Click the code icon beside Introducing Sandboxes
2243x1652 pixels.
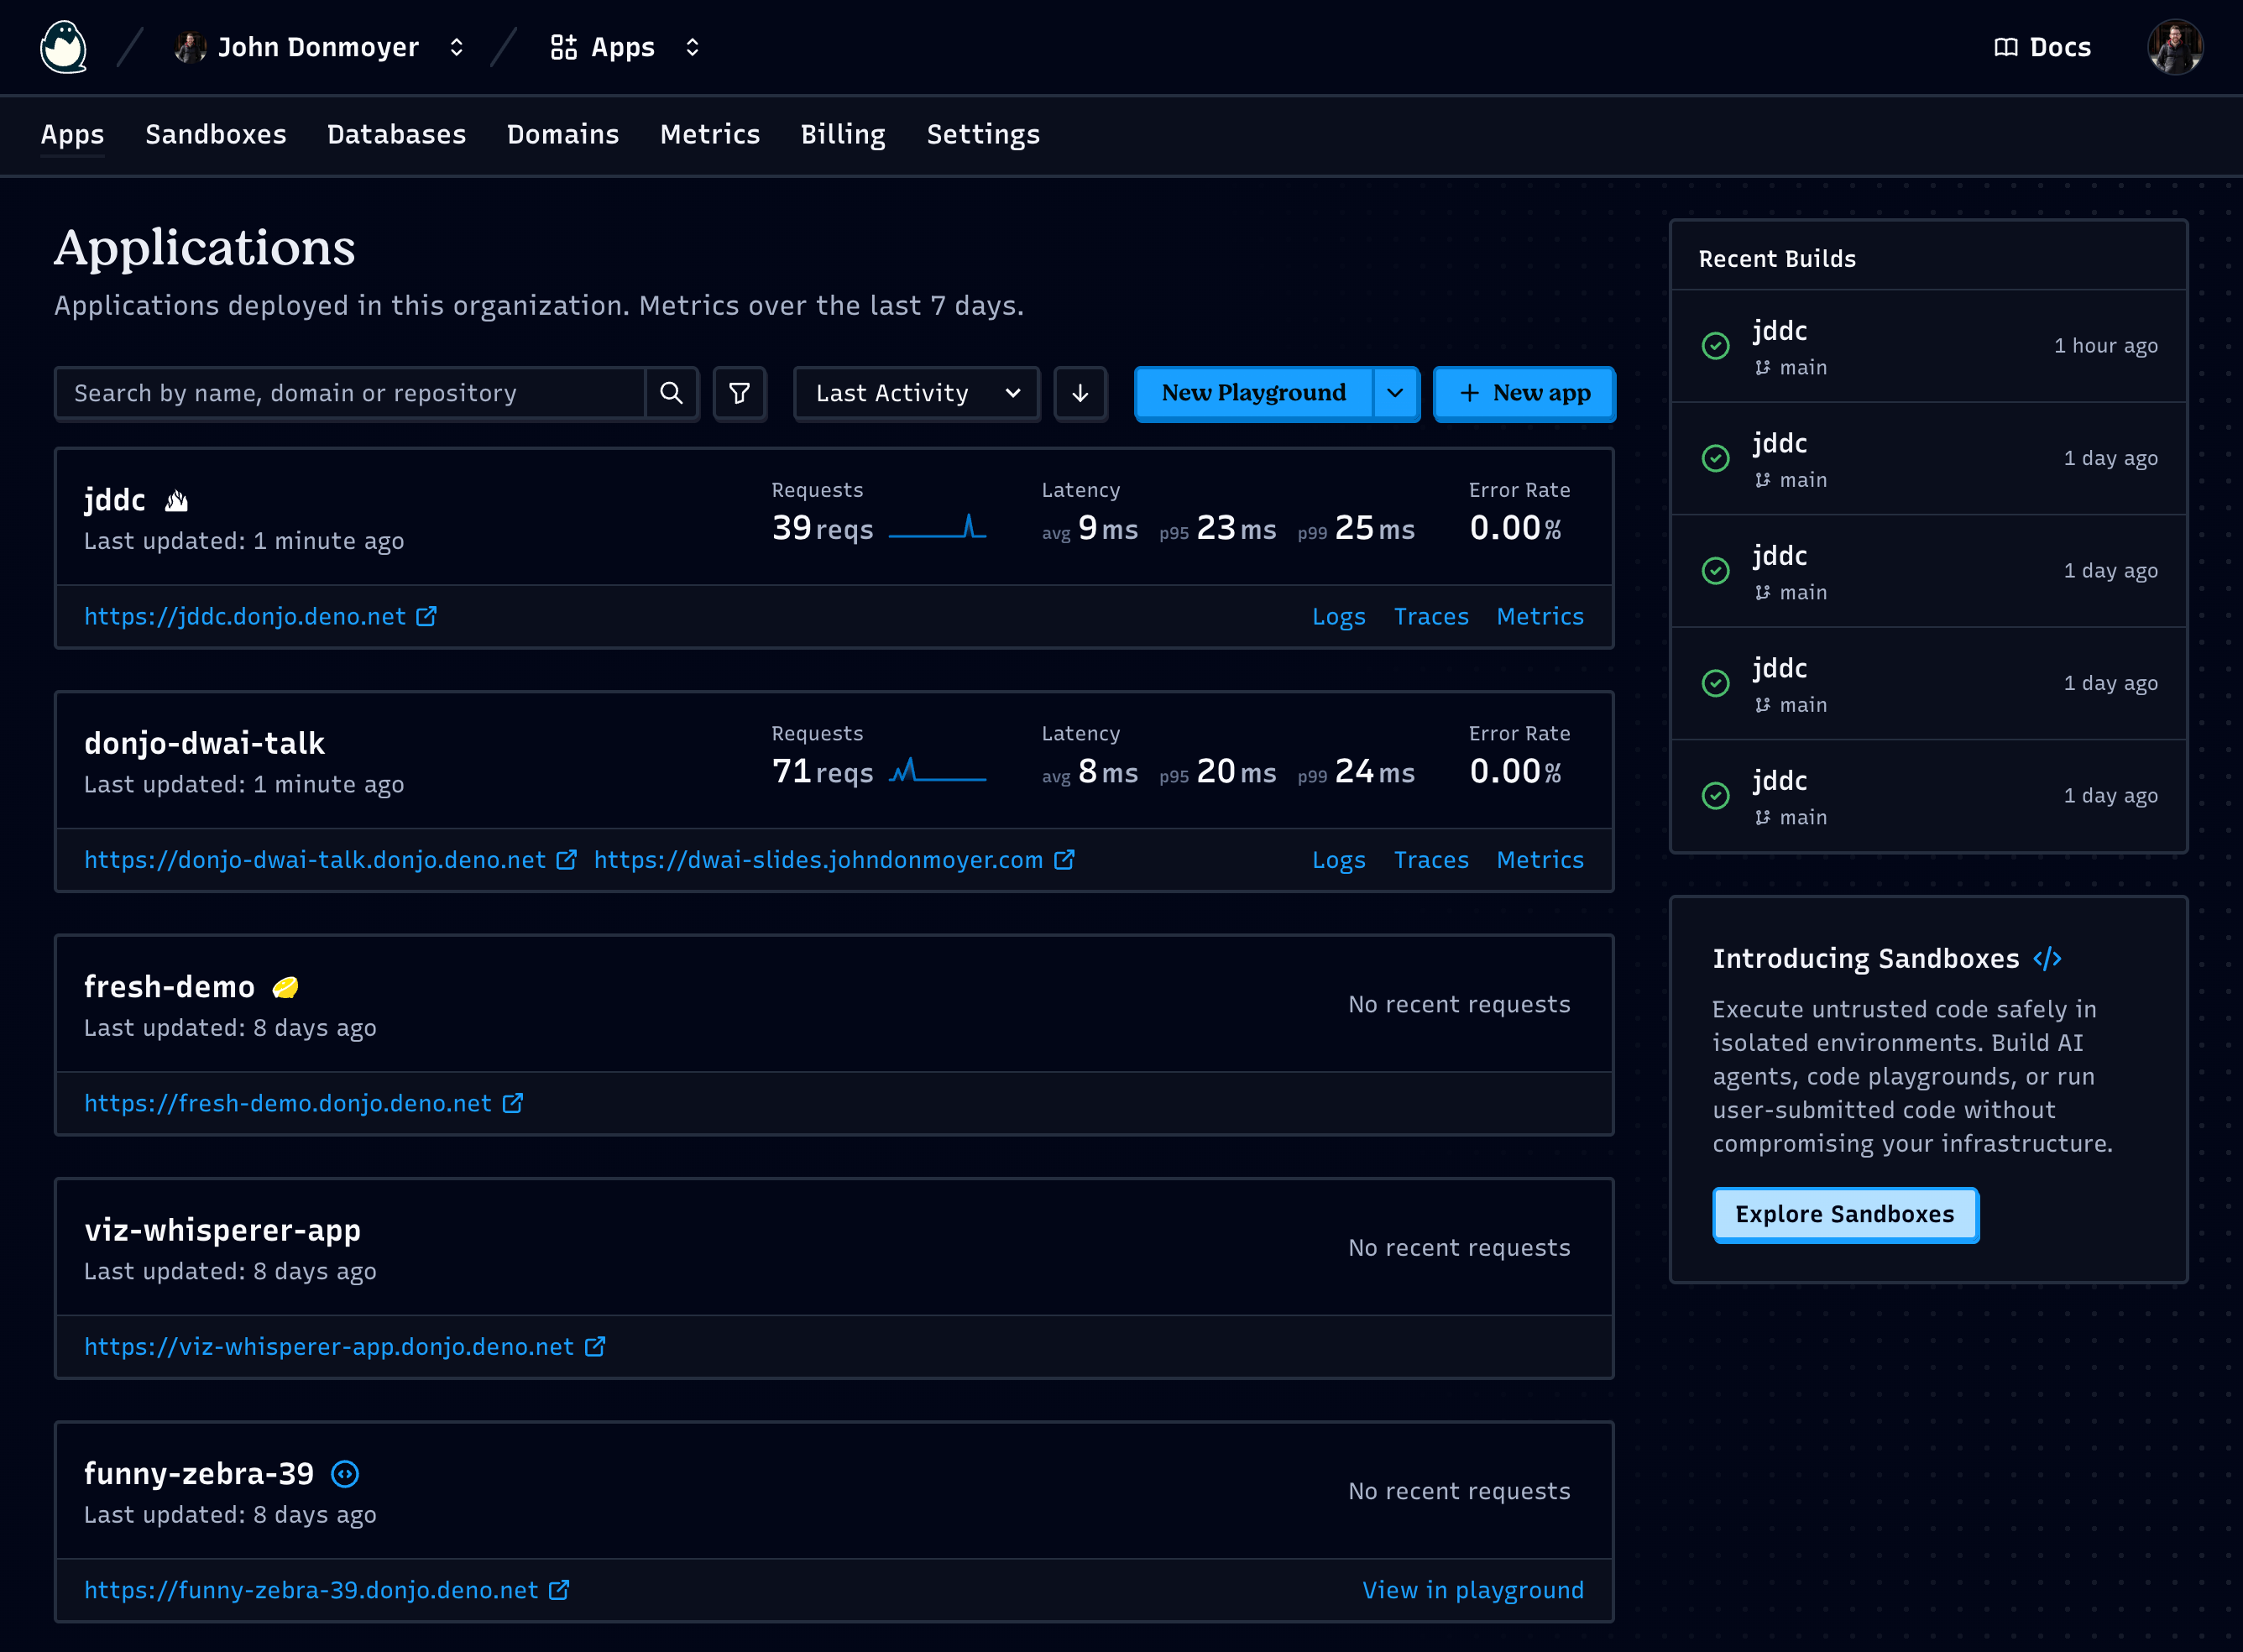pyautogui.click(x=2047, y=958)
